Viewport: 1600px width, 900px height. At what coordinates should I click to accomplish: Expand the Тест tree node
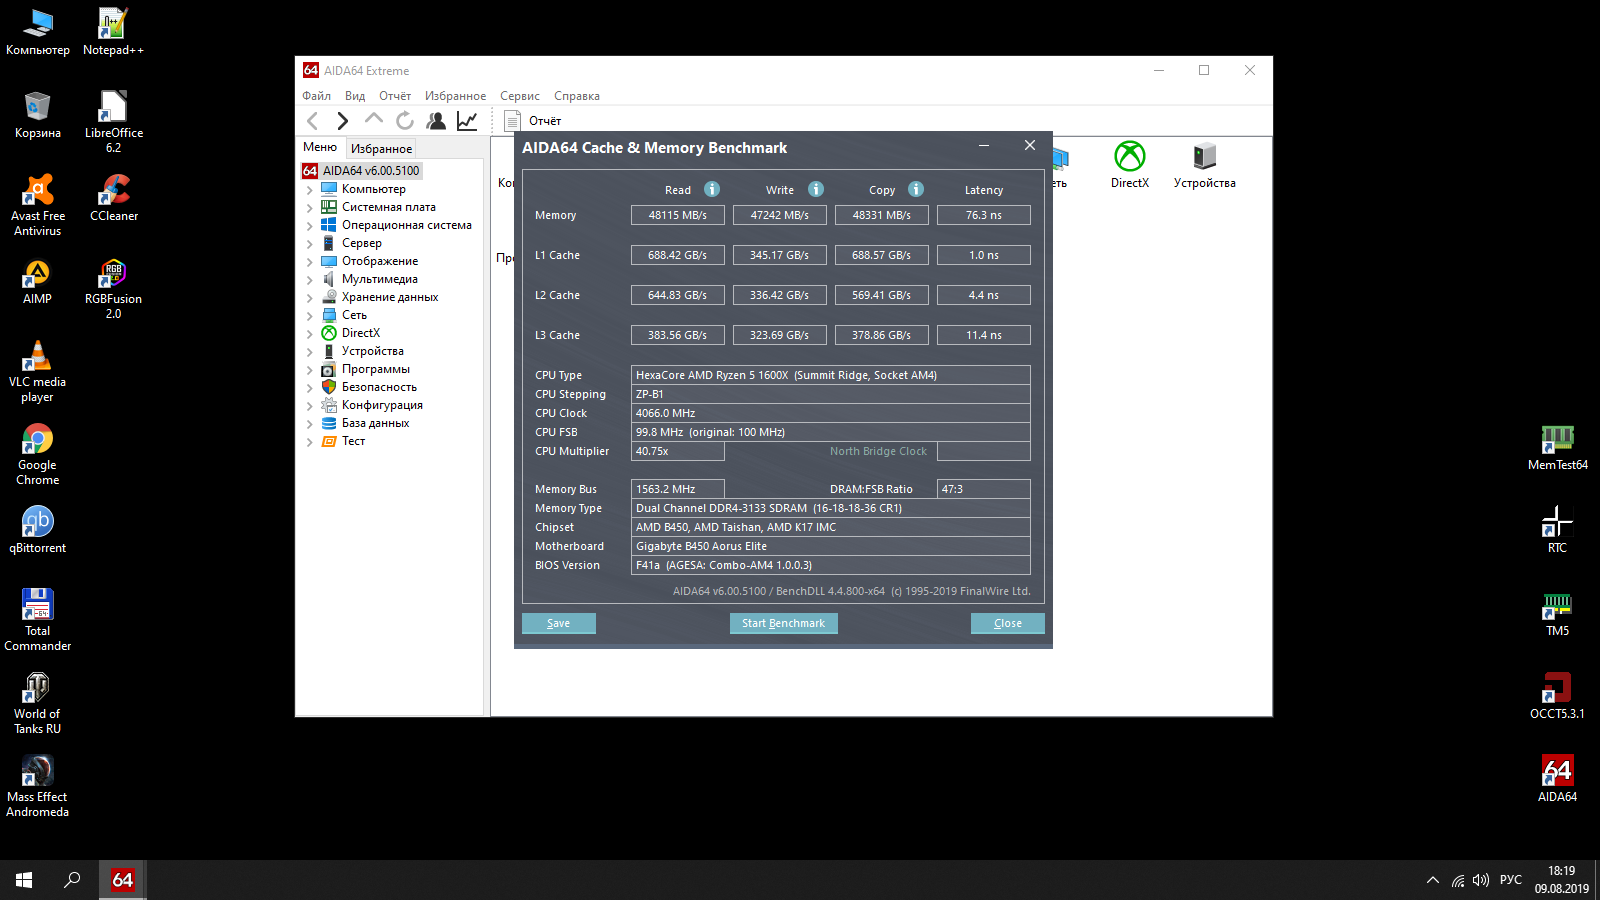[x=310, y=441]
